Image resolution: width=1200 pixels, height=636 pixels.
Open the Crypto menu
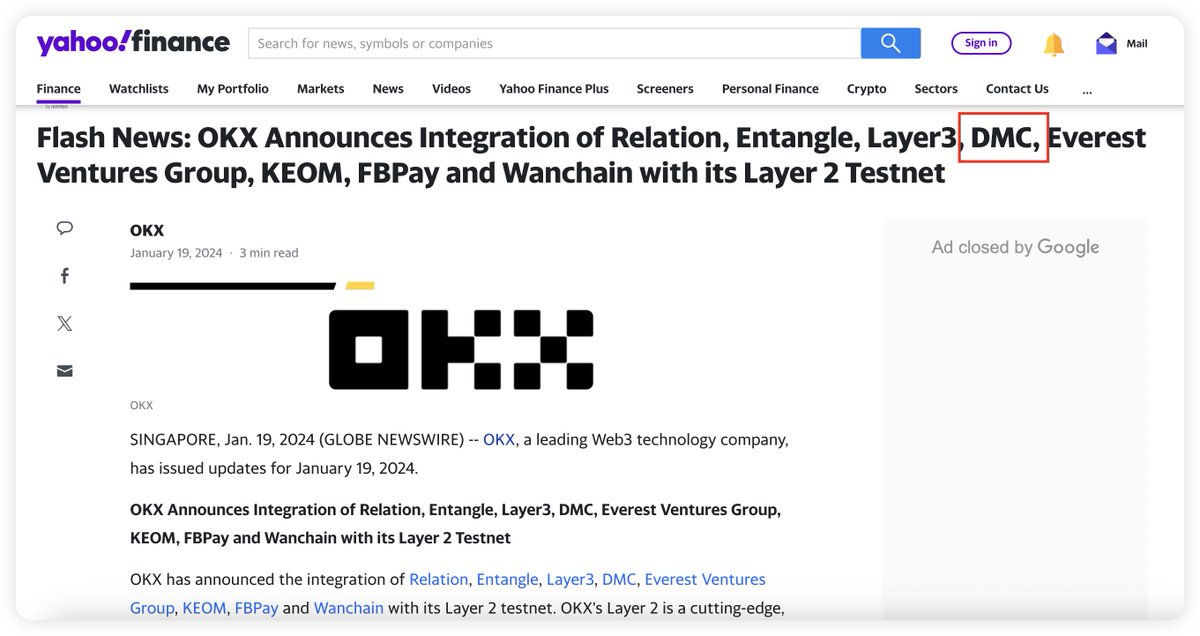[x=867, y=88]
